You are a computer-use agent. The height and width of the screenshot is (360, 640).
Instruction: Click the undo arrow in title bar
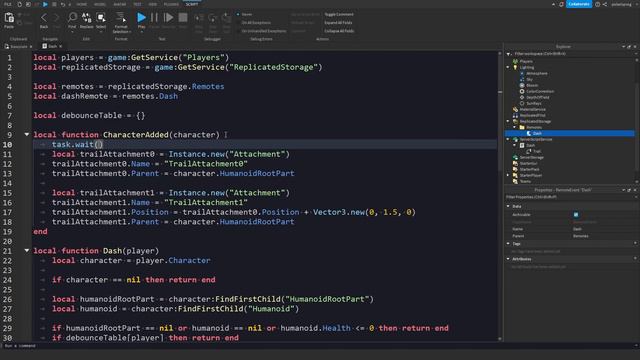pos(62,4)
